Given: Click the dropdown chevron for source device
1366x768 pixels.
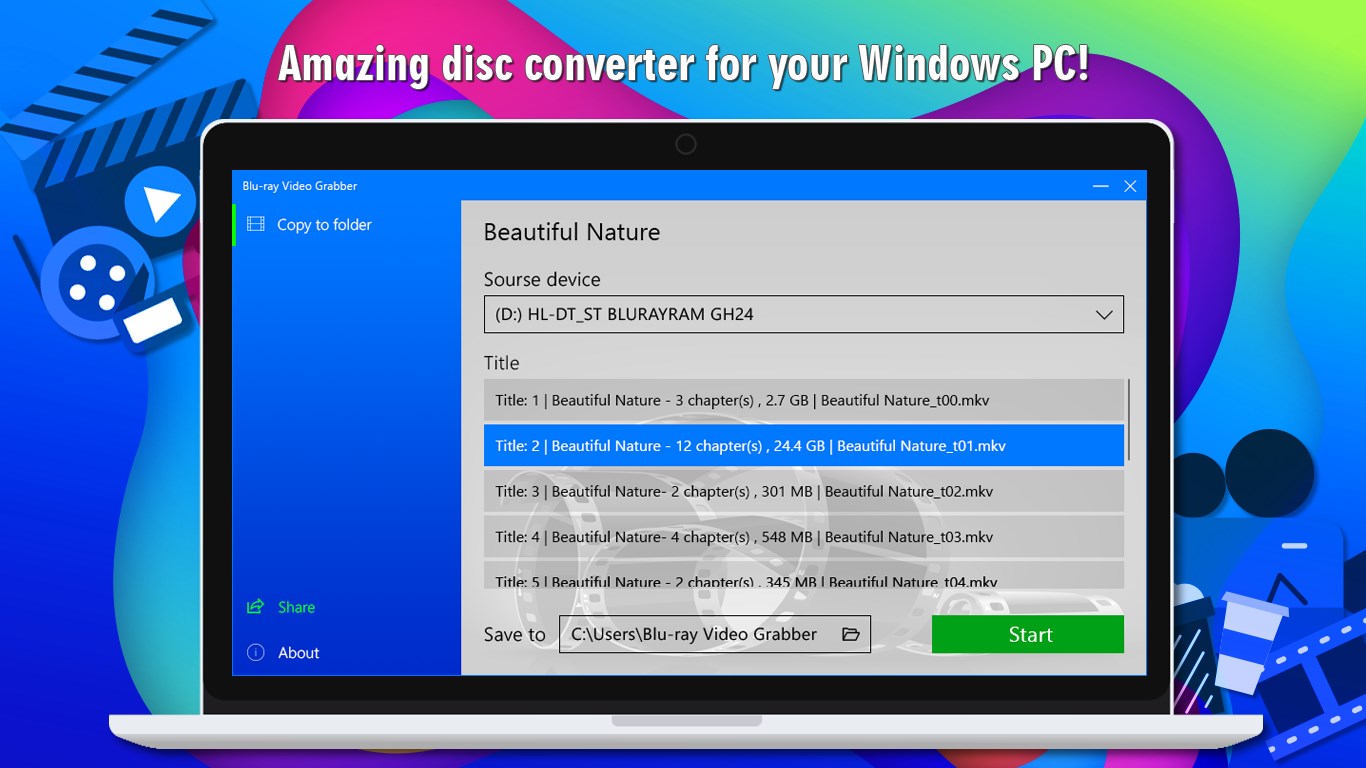Looking at the screenshot, I should (1104, 315).
